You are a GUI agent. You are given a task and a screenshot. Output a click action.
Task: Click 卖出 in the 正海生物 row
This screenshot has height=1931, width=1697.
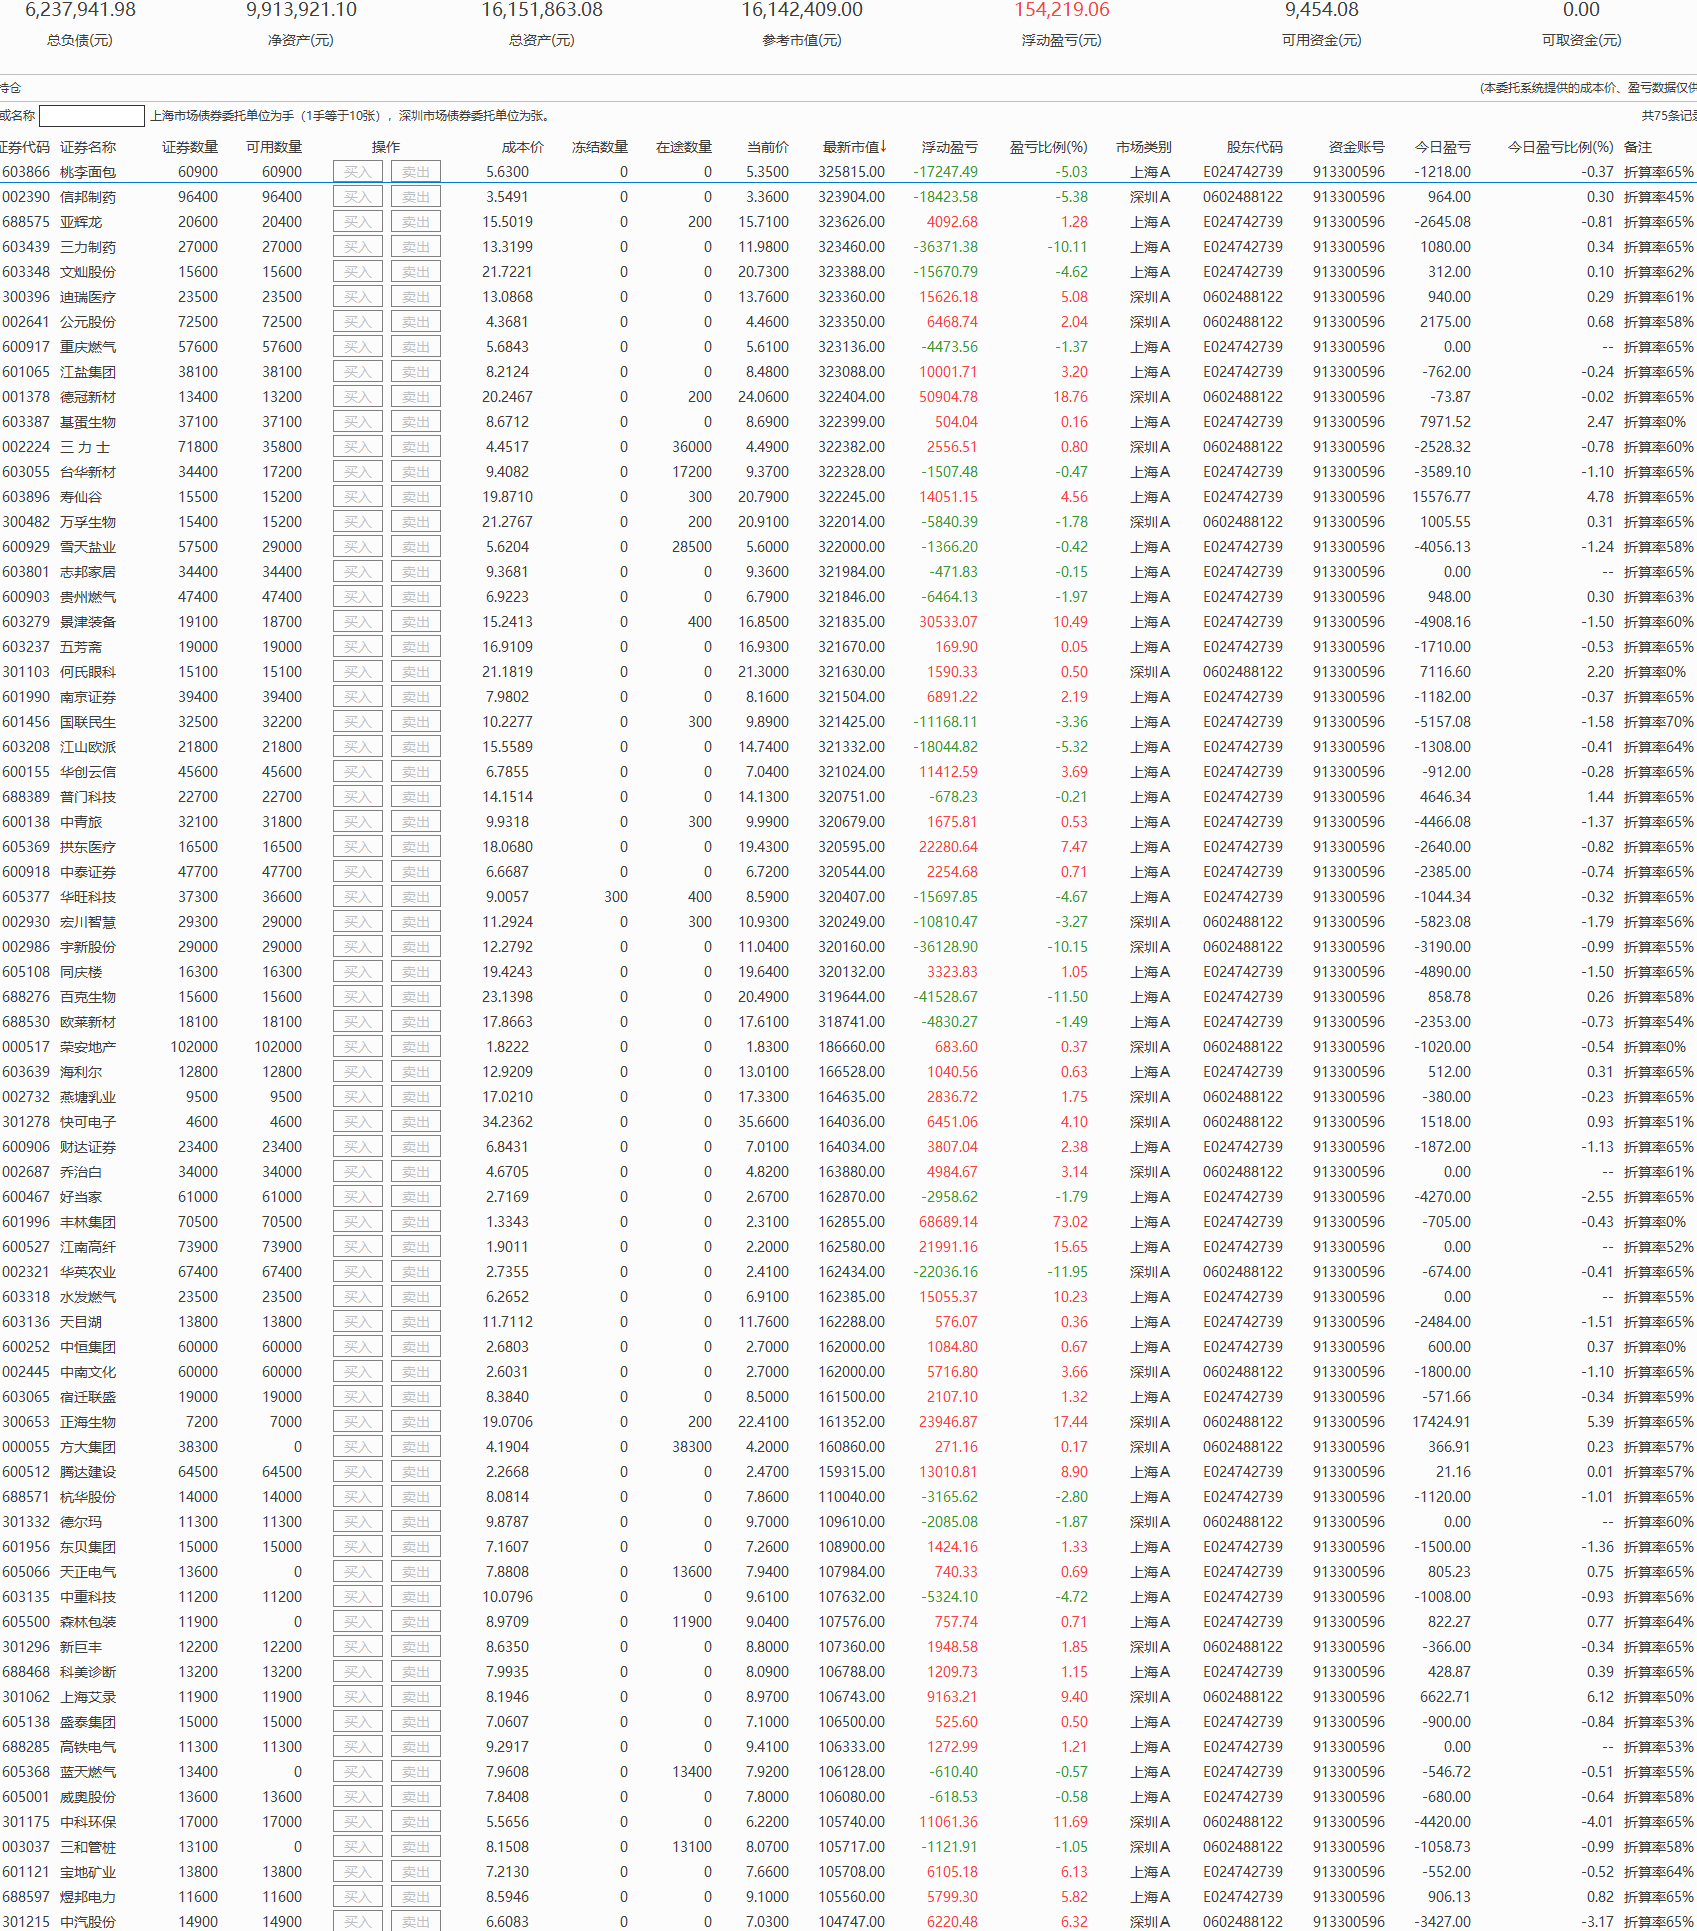click(415, 1422)
